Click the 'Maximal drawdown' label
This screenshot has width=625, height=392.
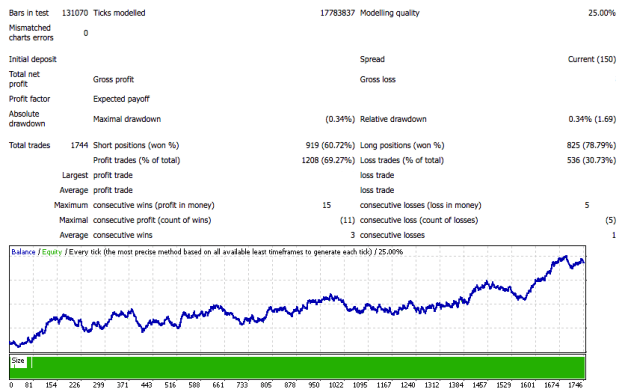point(127,119)
